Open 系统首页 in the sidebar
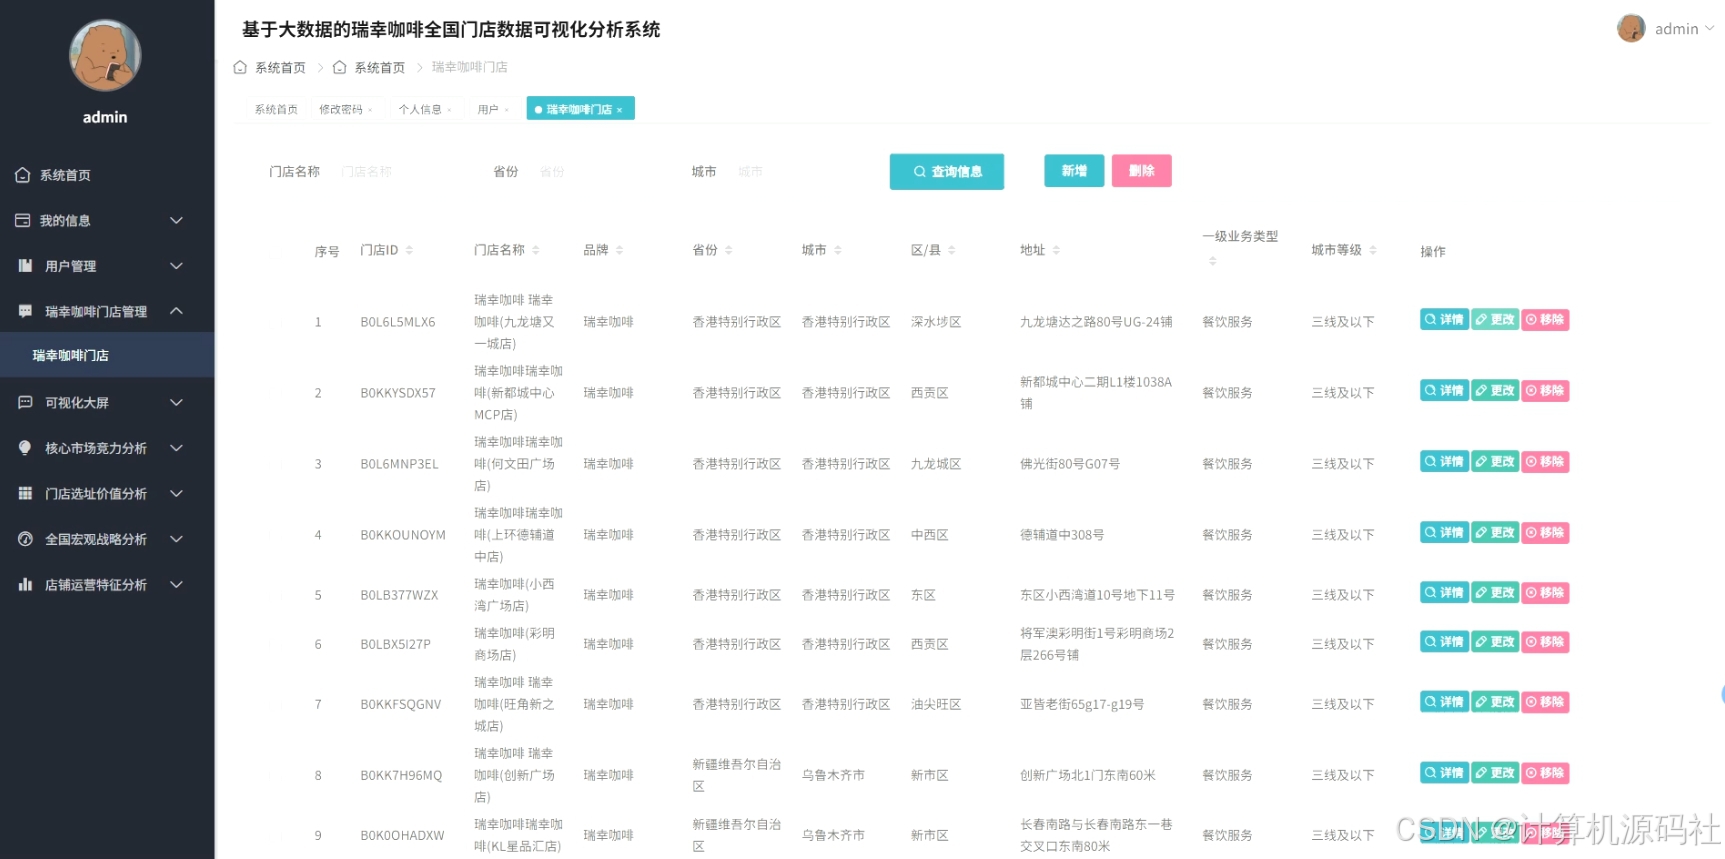The height and width of the screenshot is (859, 1725). (65, 175)
